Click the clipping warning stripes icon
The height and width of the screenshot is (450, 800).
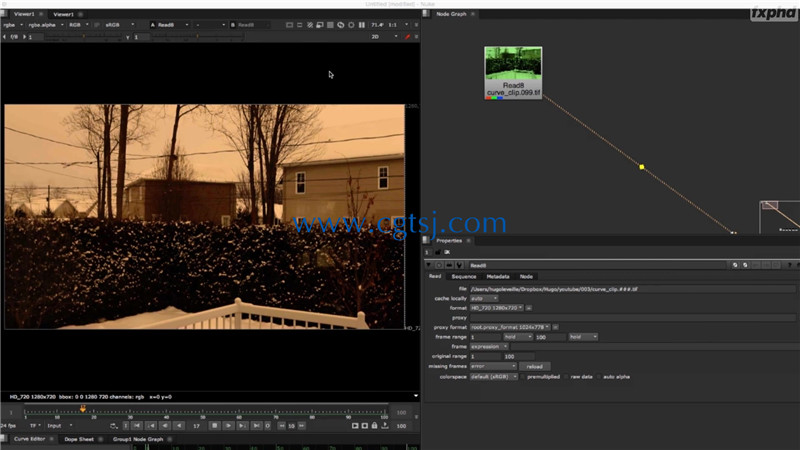310,24
